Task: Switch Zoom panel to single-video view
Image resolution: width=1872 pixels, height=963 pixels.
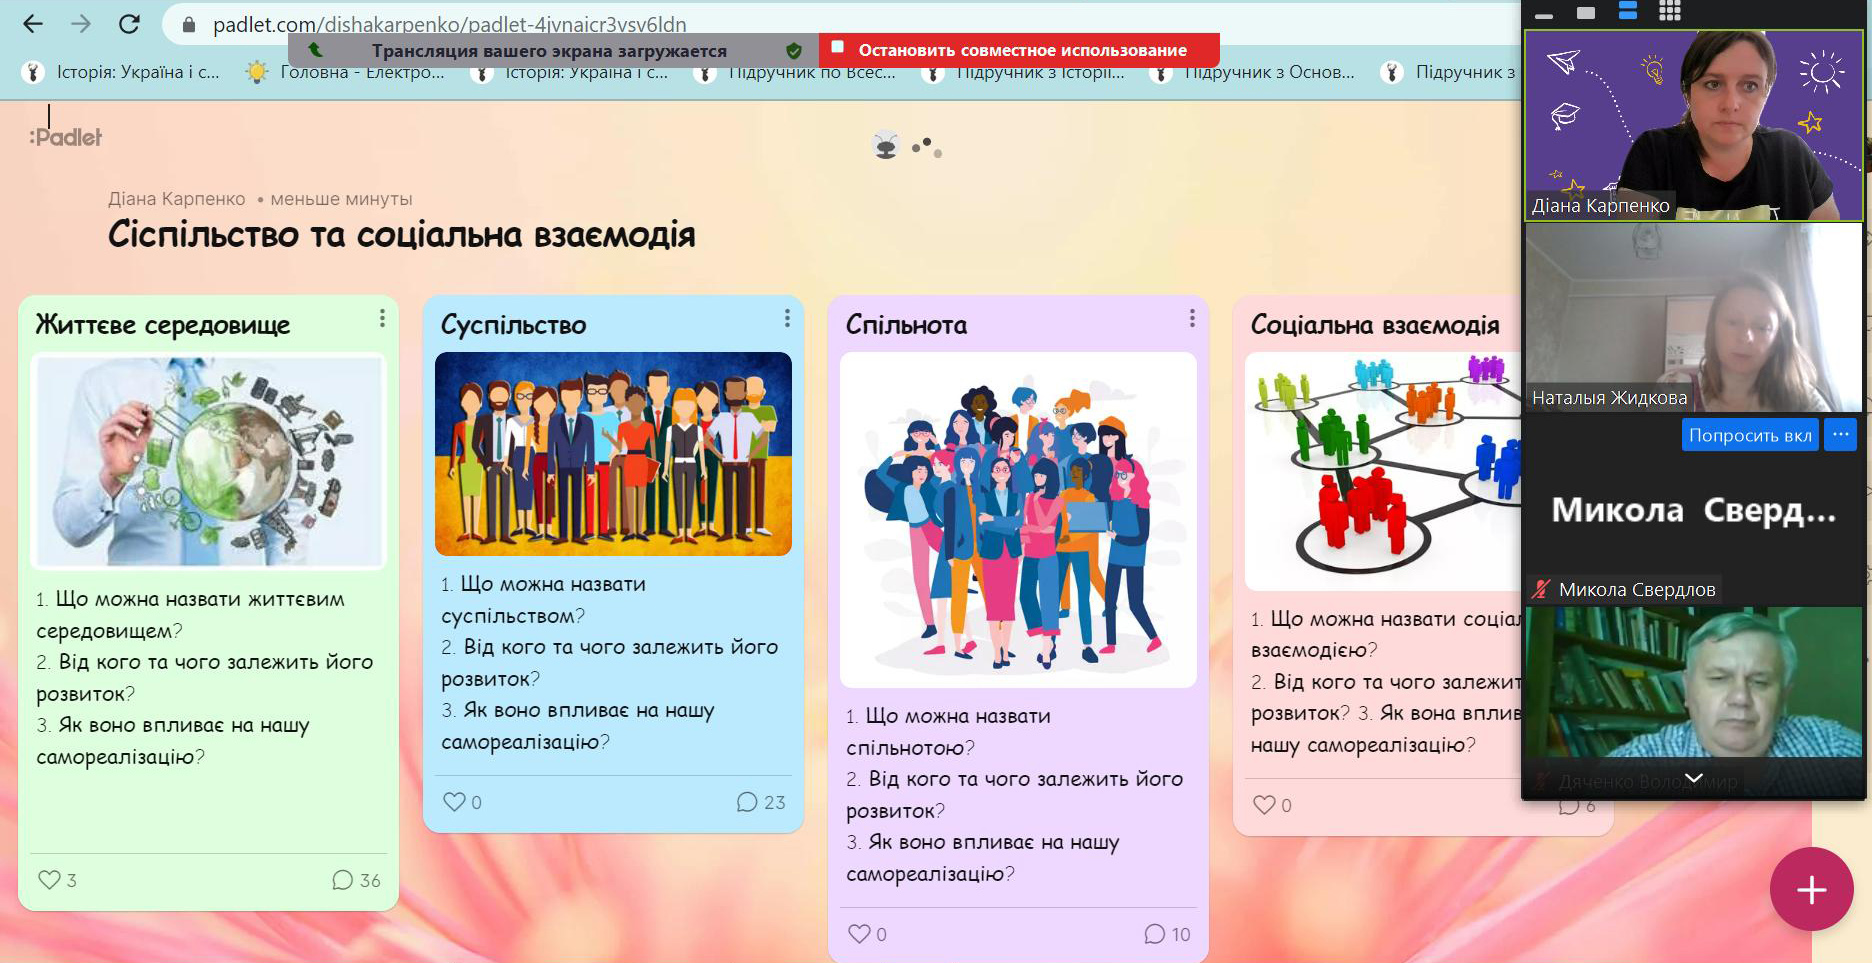Action: 1586,13
